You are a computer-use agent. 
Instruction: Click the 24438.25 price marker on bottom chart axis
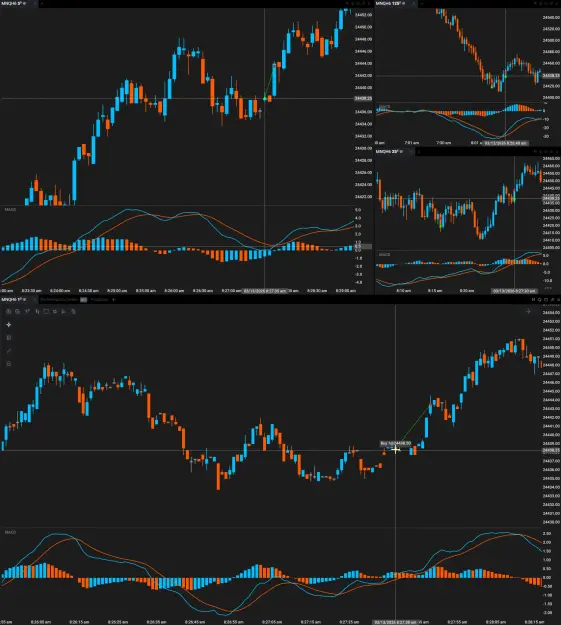click(x=551, y=450)
